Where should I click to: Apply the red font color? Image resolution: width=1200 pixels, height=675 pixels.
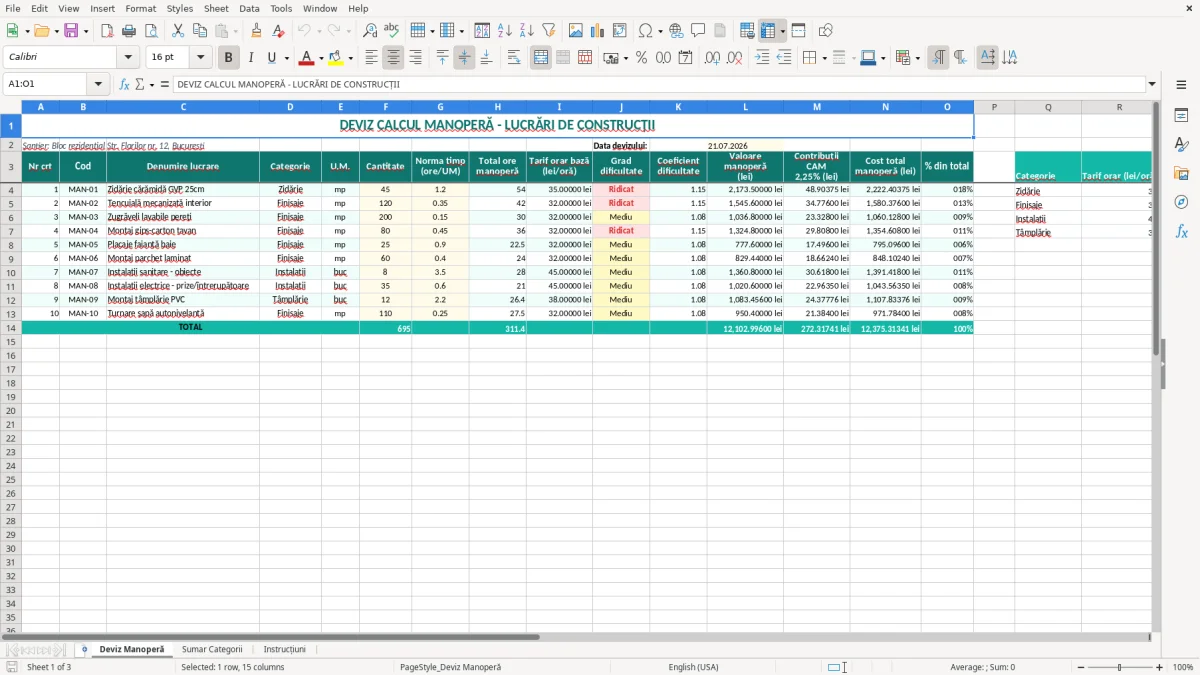coord(307,58)
